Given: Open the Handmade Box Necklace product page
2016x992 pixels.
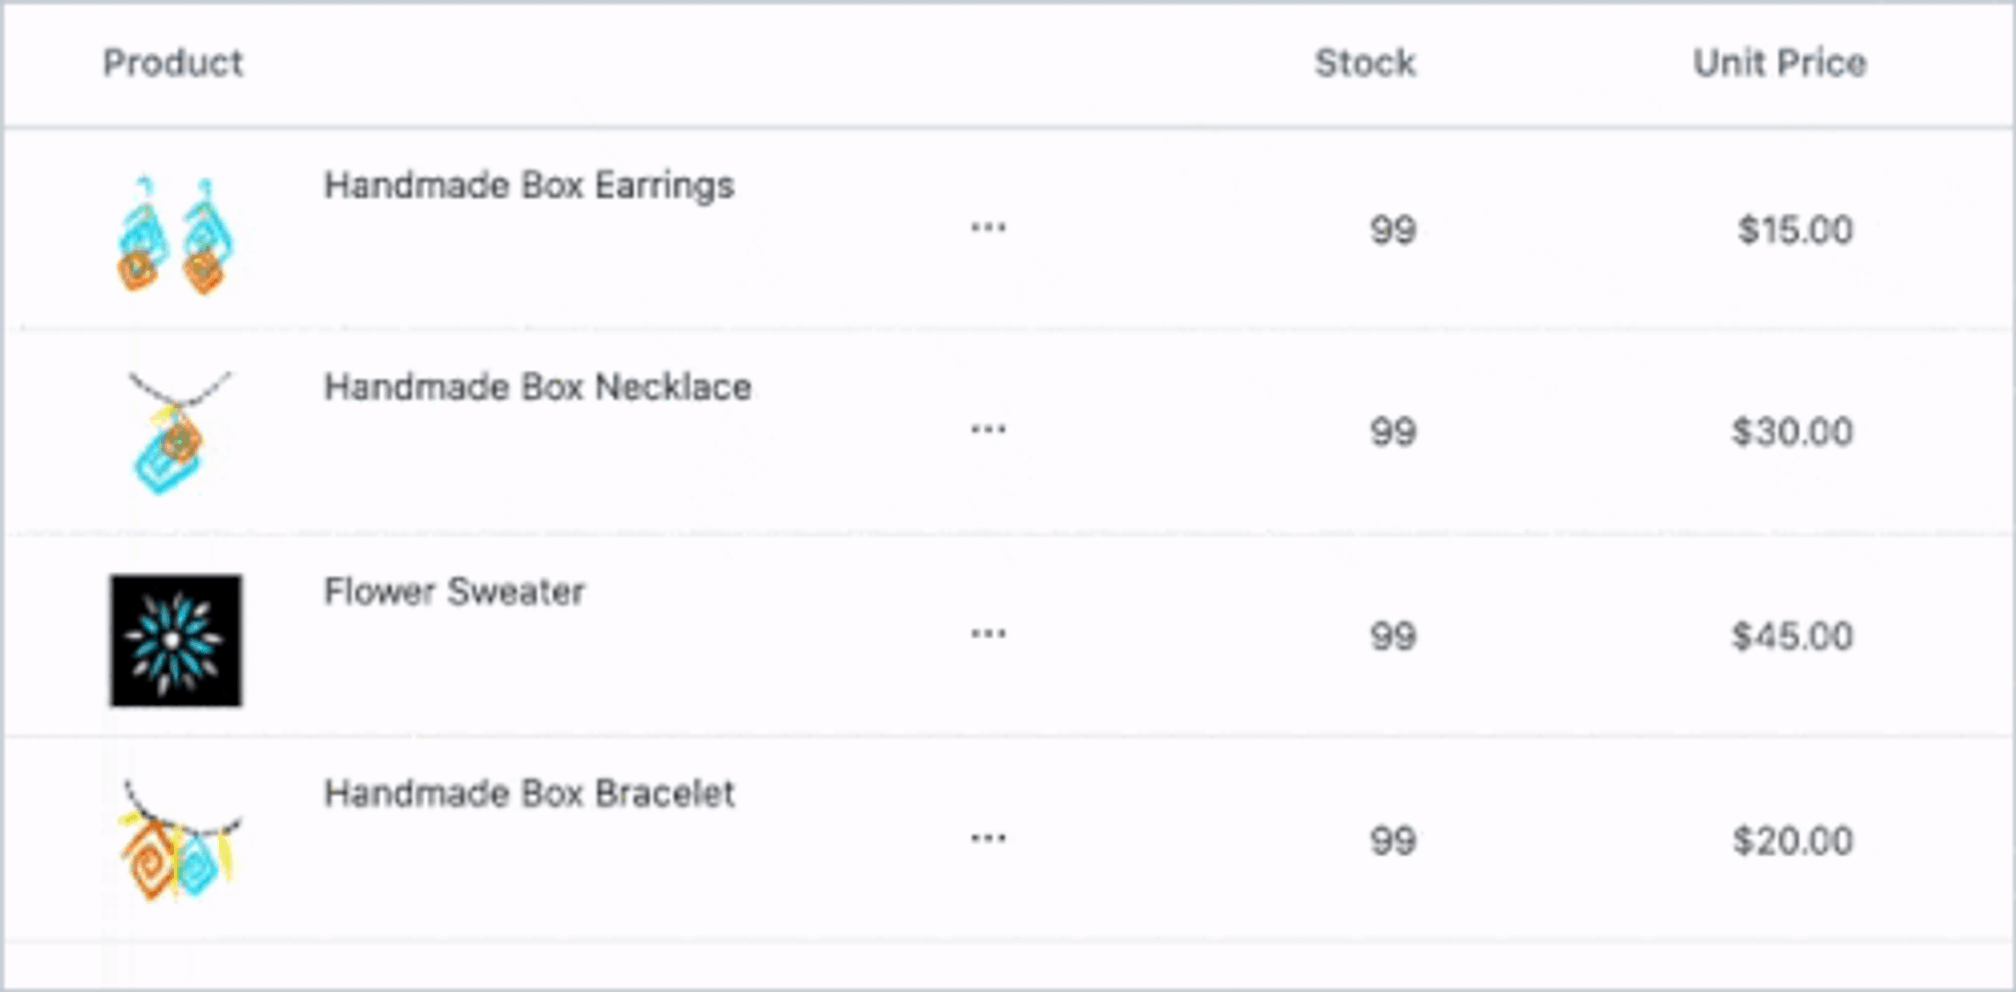Looking at the screenshot, I should (538, 387).
